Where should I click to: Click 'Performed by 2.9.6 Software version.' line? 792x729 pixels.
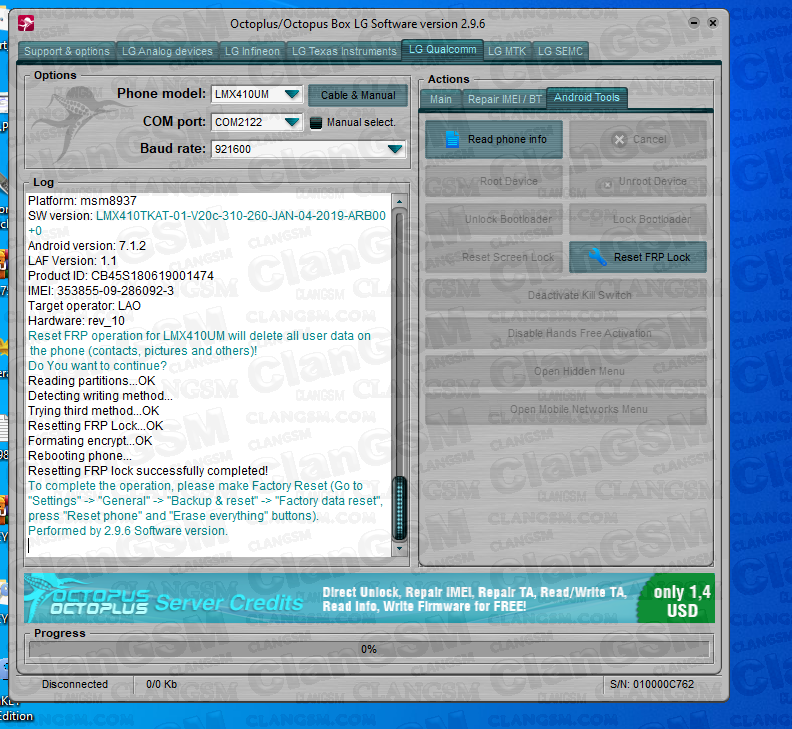[128, 531]
